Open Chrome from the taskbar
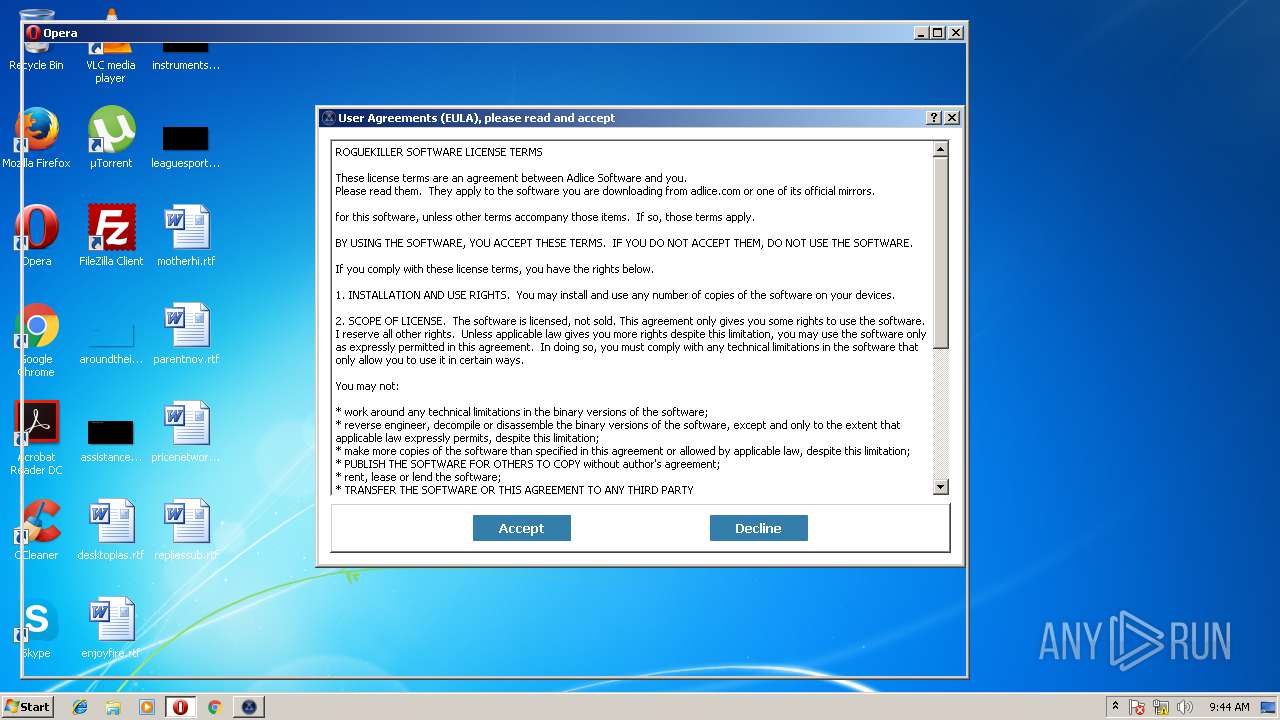The height and width of the screenshot is (720, 1280). coord(214,707)
